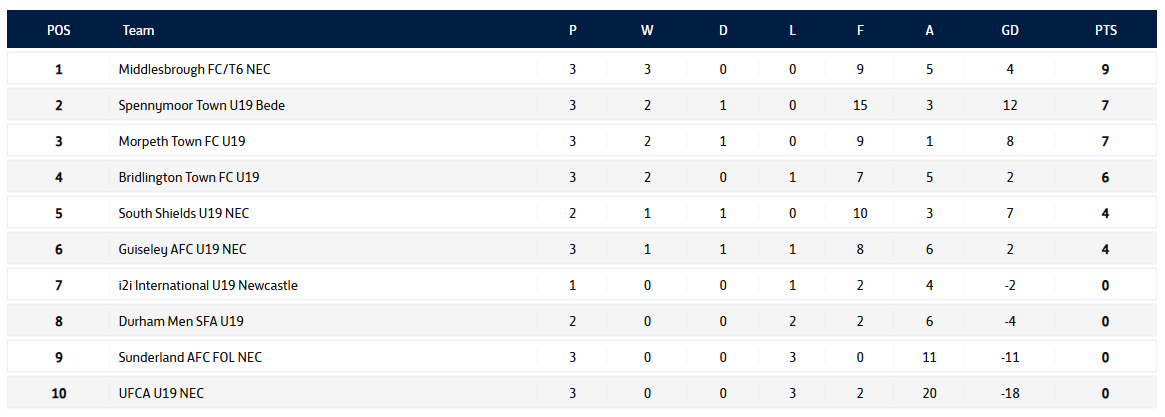Click the Spennymoor Town U19 Bede team
This screenshot has width=1165, height=417.
[202, 105]
